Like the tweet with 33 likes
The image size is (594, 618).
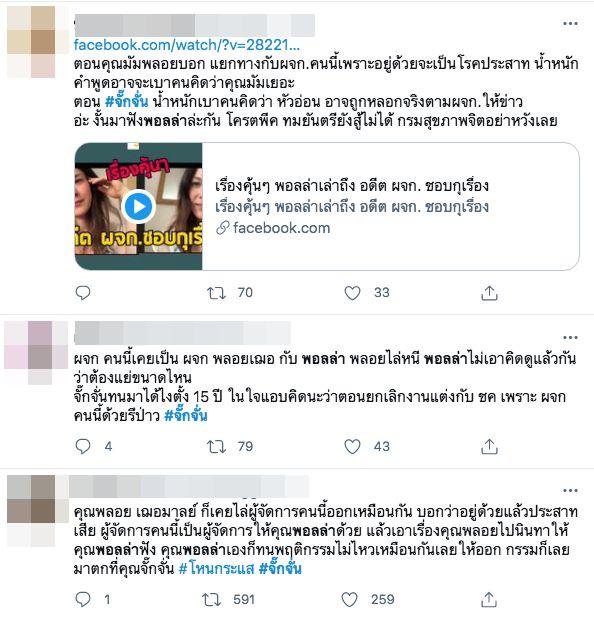(352, 293)
